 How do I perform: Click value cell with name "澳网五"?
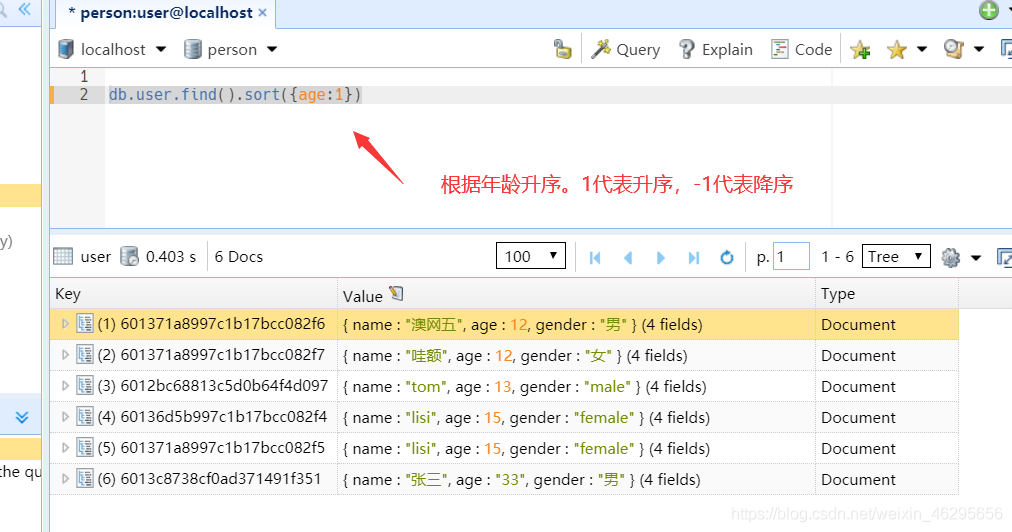[x=576, y=324]
